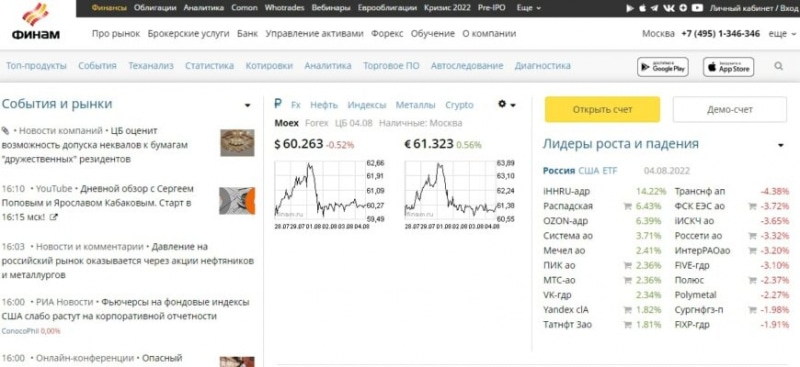This screenshot has width=800, height=367.
Task: Show США leaders tab
Action: 589,170
